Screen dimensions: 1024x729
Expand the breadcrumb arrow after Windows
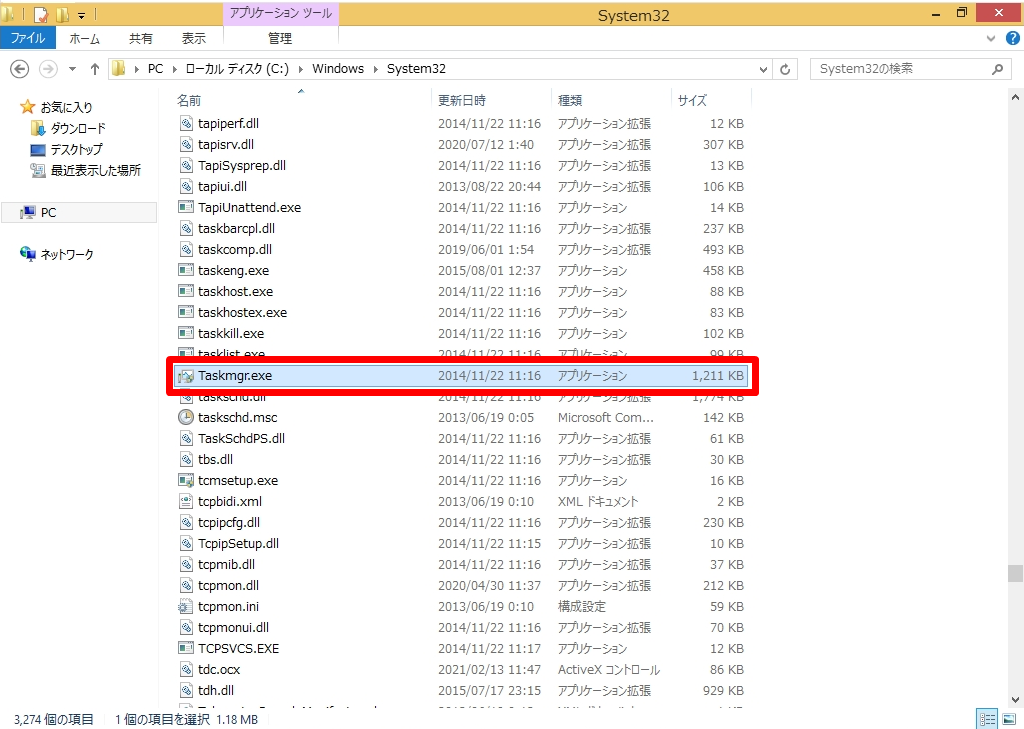click(x=376, y=69)
